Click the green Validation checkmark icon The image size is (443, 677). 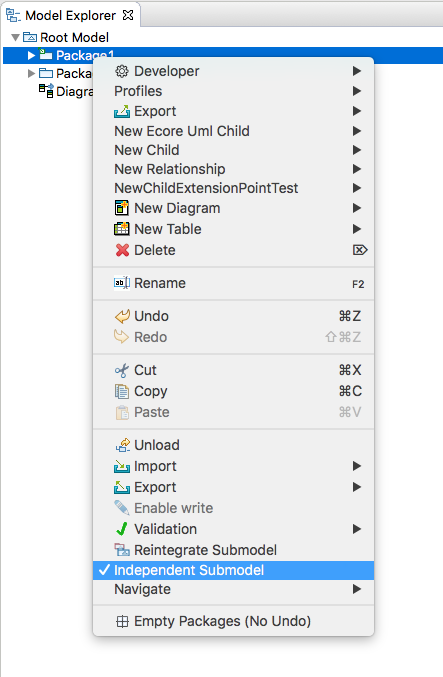(x=122, y=529)
